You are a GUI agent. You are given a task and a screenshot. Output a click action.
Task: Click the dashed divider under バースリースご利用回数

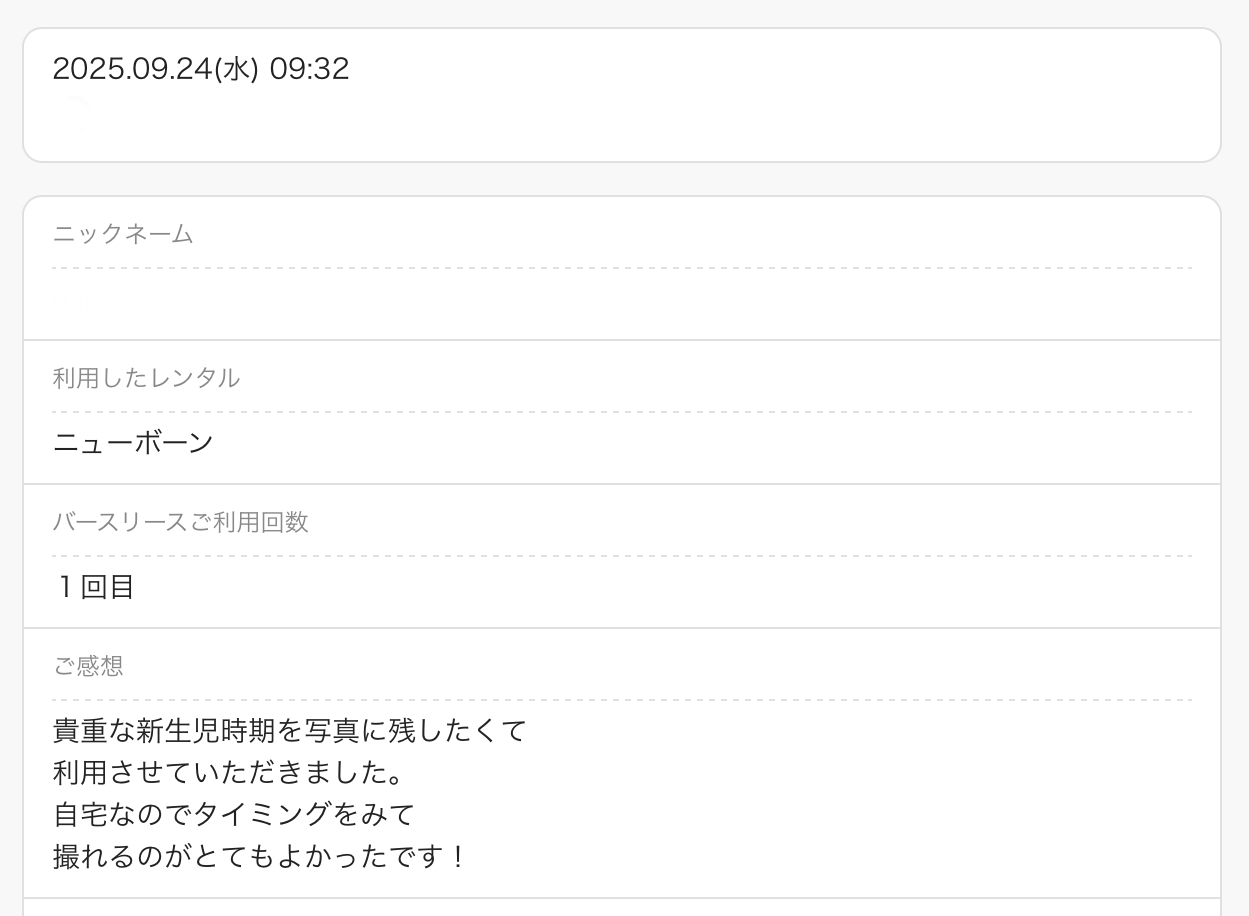pos(621,556)
